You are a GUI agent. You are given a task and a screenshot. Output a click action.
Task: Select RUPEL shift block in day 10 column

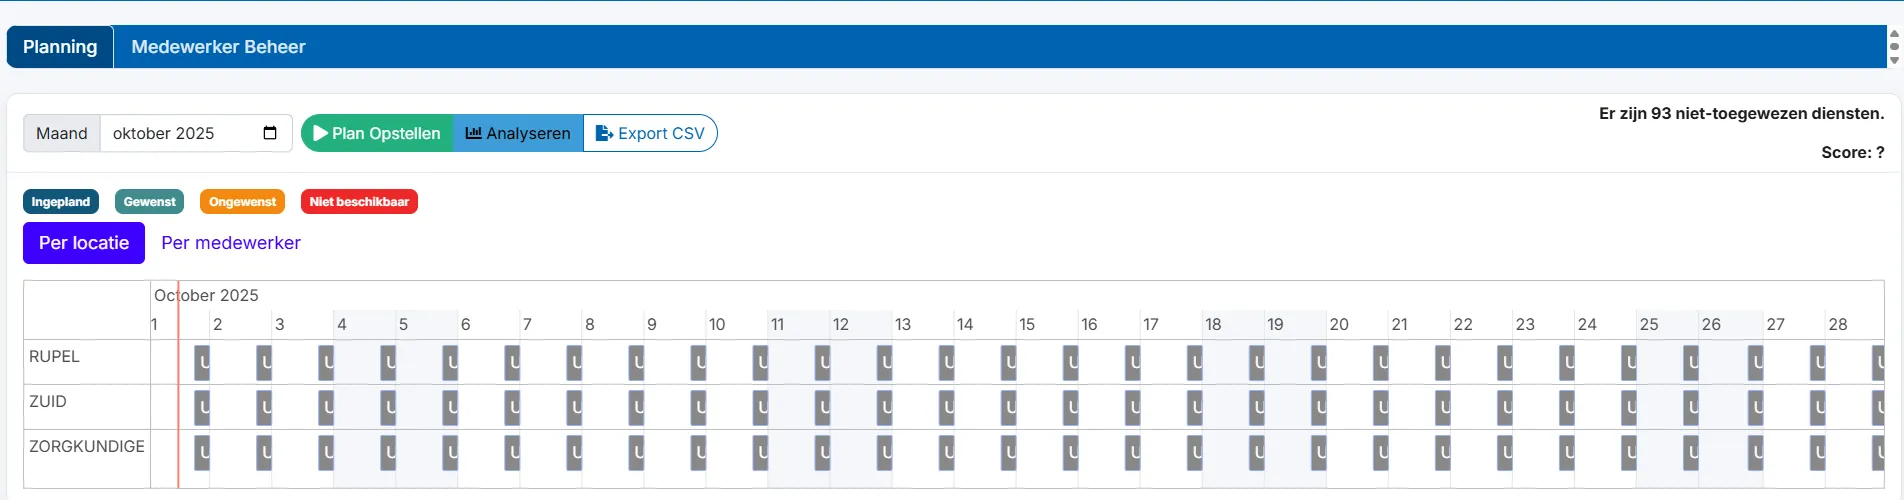coord(760,362)
